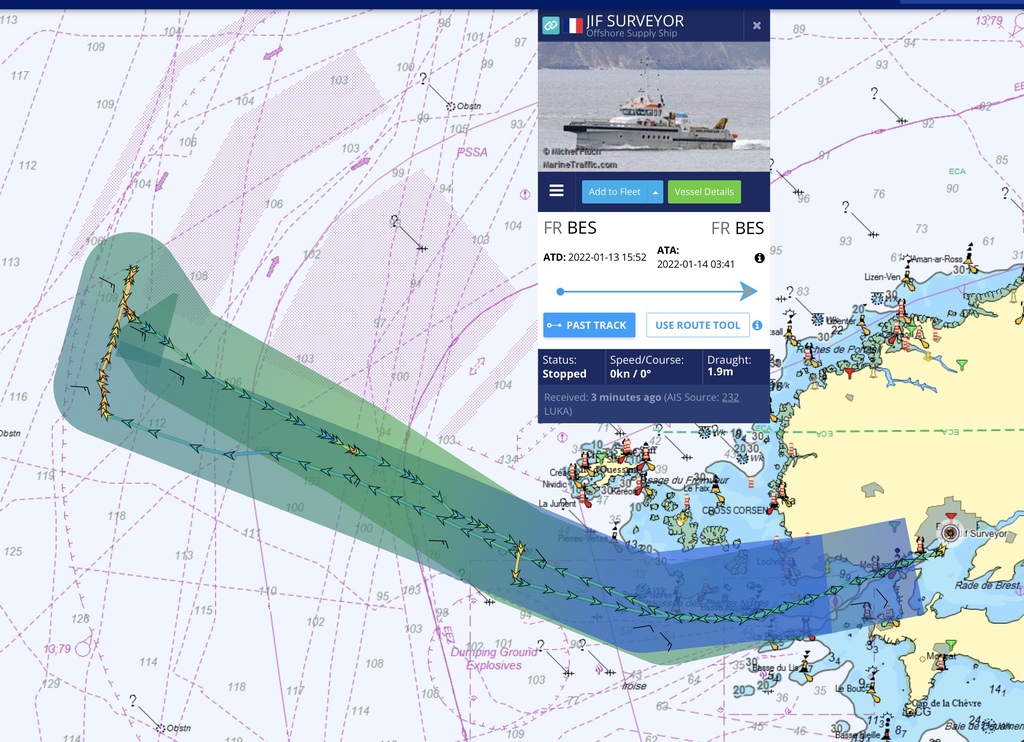Click the 'Rade de Brest' map label
The height and width of the screenshot is (742, 1024).
pos(987,585)
